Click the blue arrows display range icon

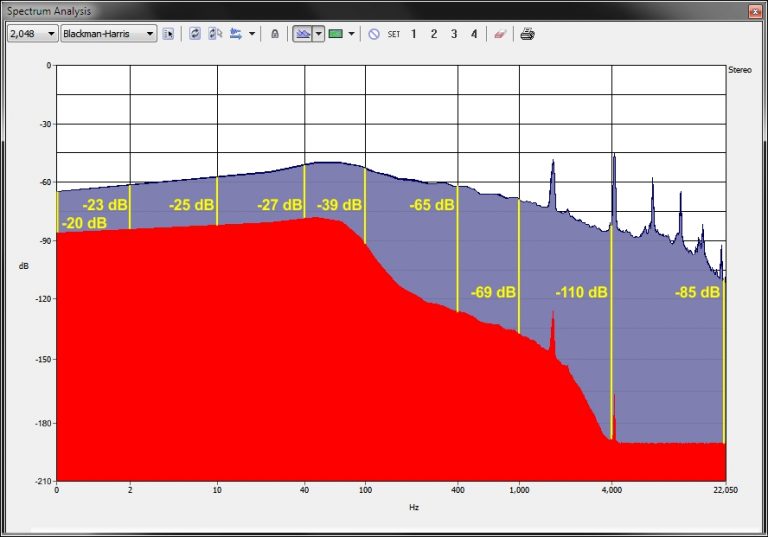236,34
